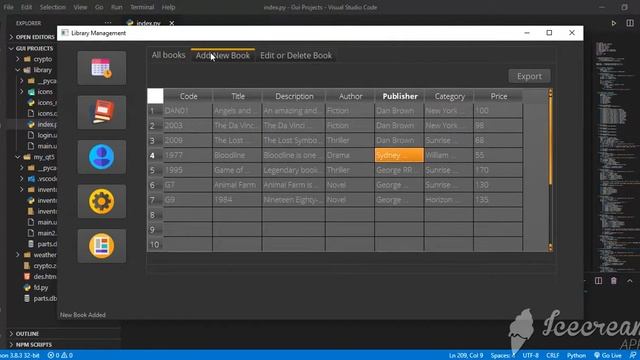Click the terminal panel maximize chevron
Image resolution: width=640 pixels, height=360 pixels.
coord(629,281)
